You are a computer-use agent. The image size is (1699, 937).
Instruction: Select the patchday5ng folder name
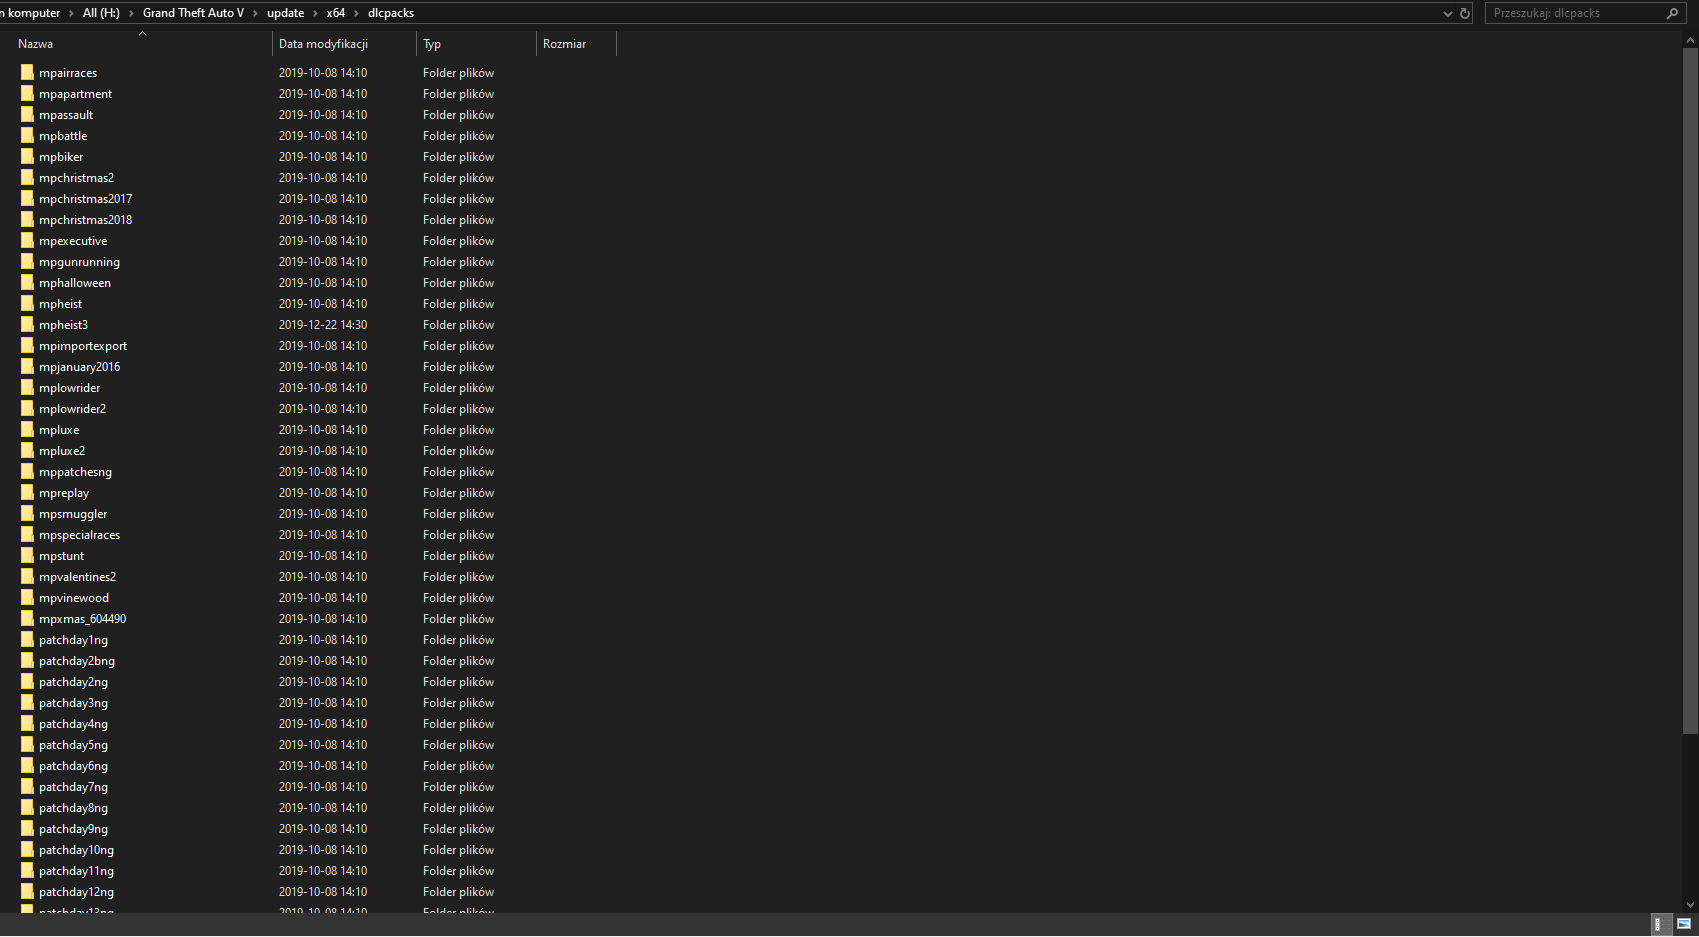coord(73,745)
